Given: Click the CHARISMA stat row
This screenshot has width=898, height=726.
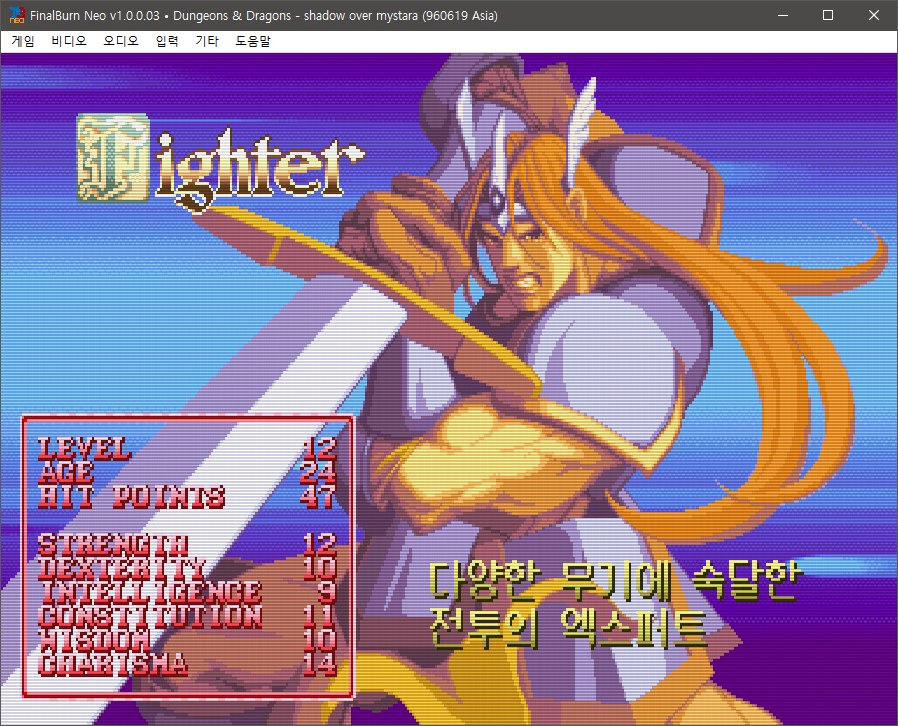Looking at the screenshot, I should [x=187, y=665].
